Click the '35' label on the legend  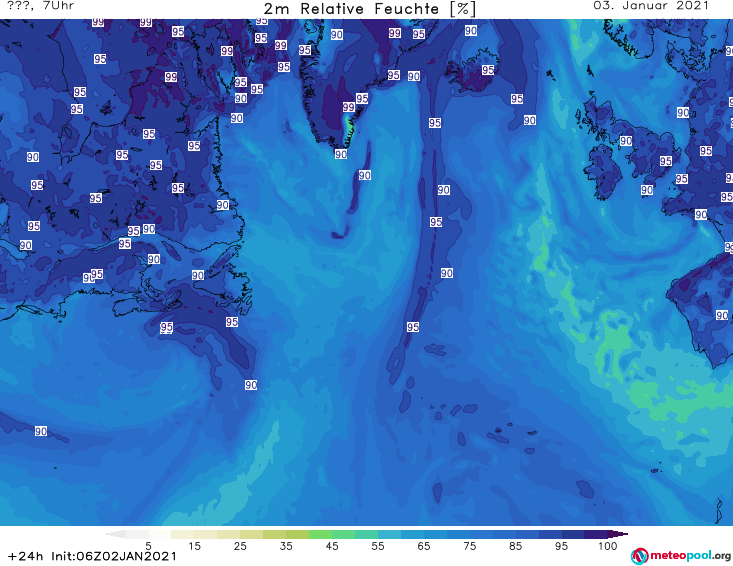286,546
